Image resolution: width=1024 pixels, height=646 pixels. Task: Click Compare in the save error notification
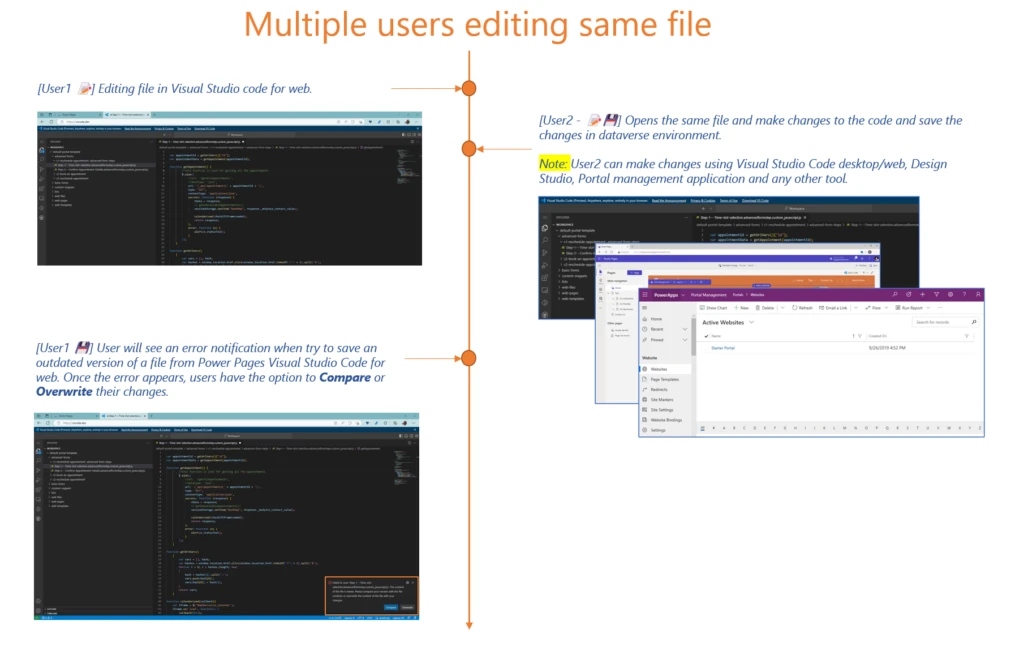390,607
